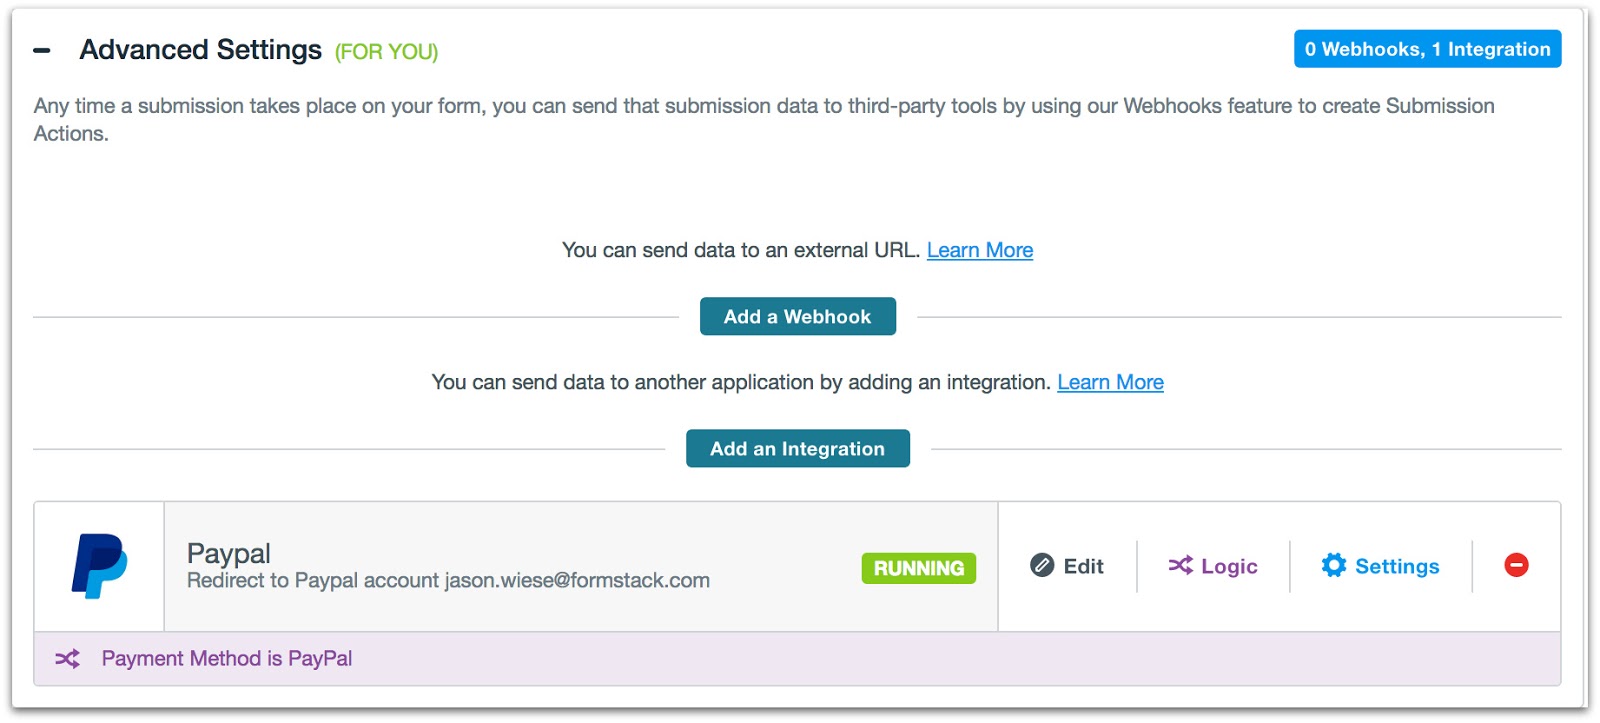
Task: Click the Advanced Settings heading
Action: [200, 50]
